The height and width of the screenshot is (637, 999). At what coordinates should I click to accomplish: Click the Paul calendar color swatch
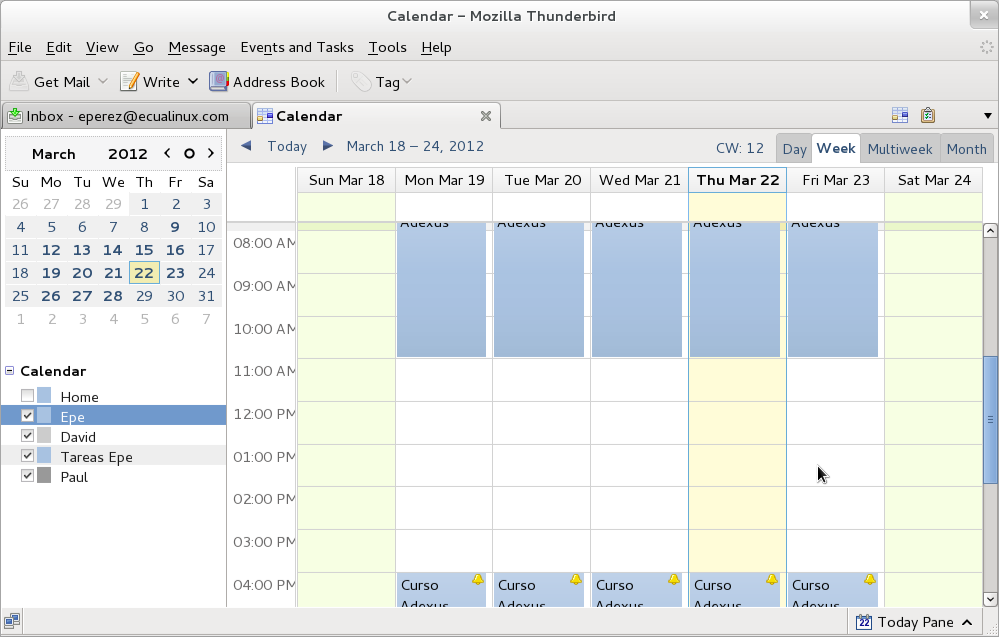coord(44,475)
